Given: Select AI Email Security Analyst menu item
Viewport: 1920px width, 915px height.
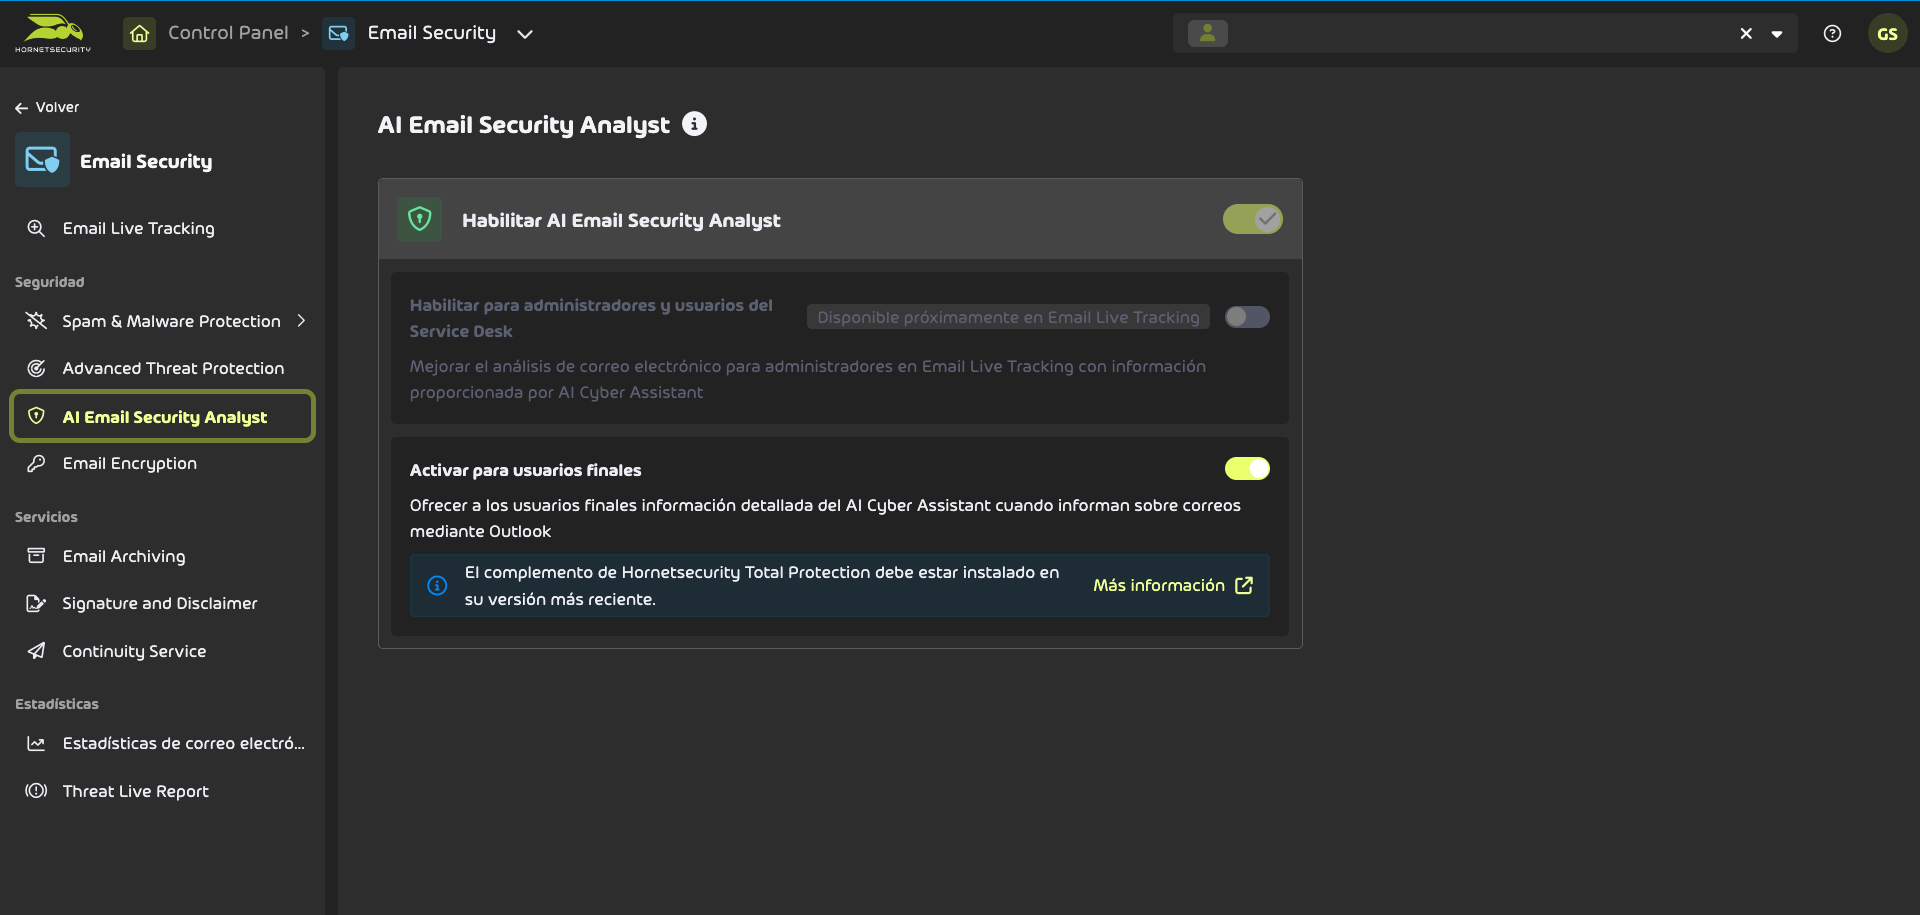Looking at the screenshot, I should pyautogui.click(x=164, y=417).
